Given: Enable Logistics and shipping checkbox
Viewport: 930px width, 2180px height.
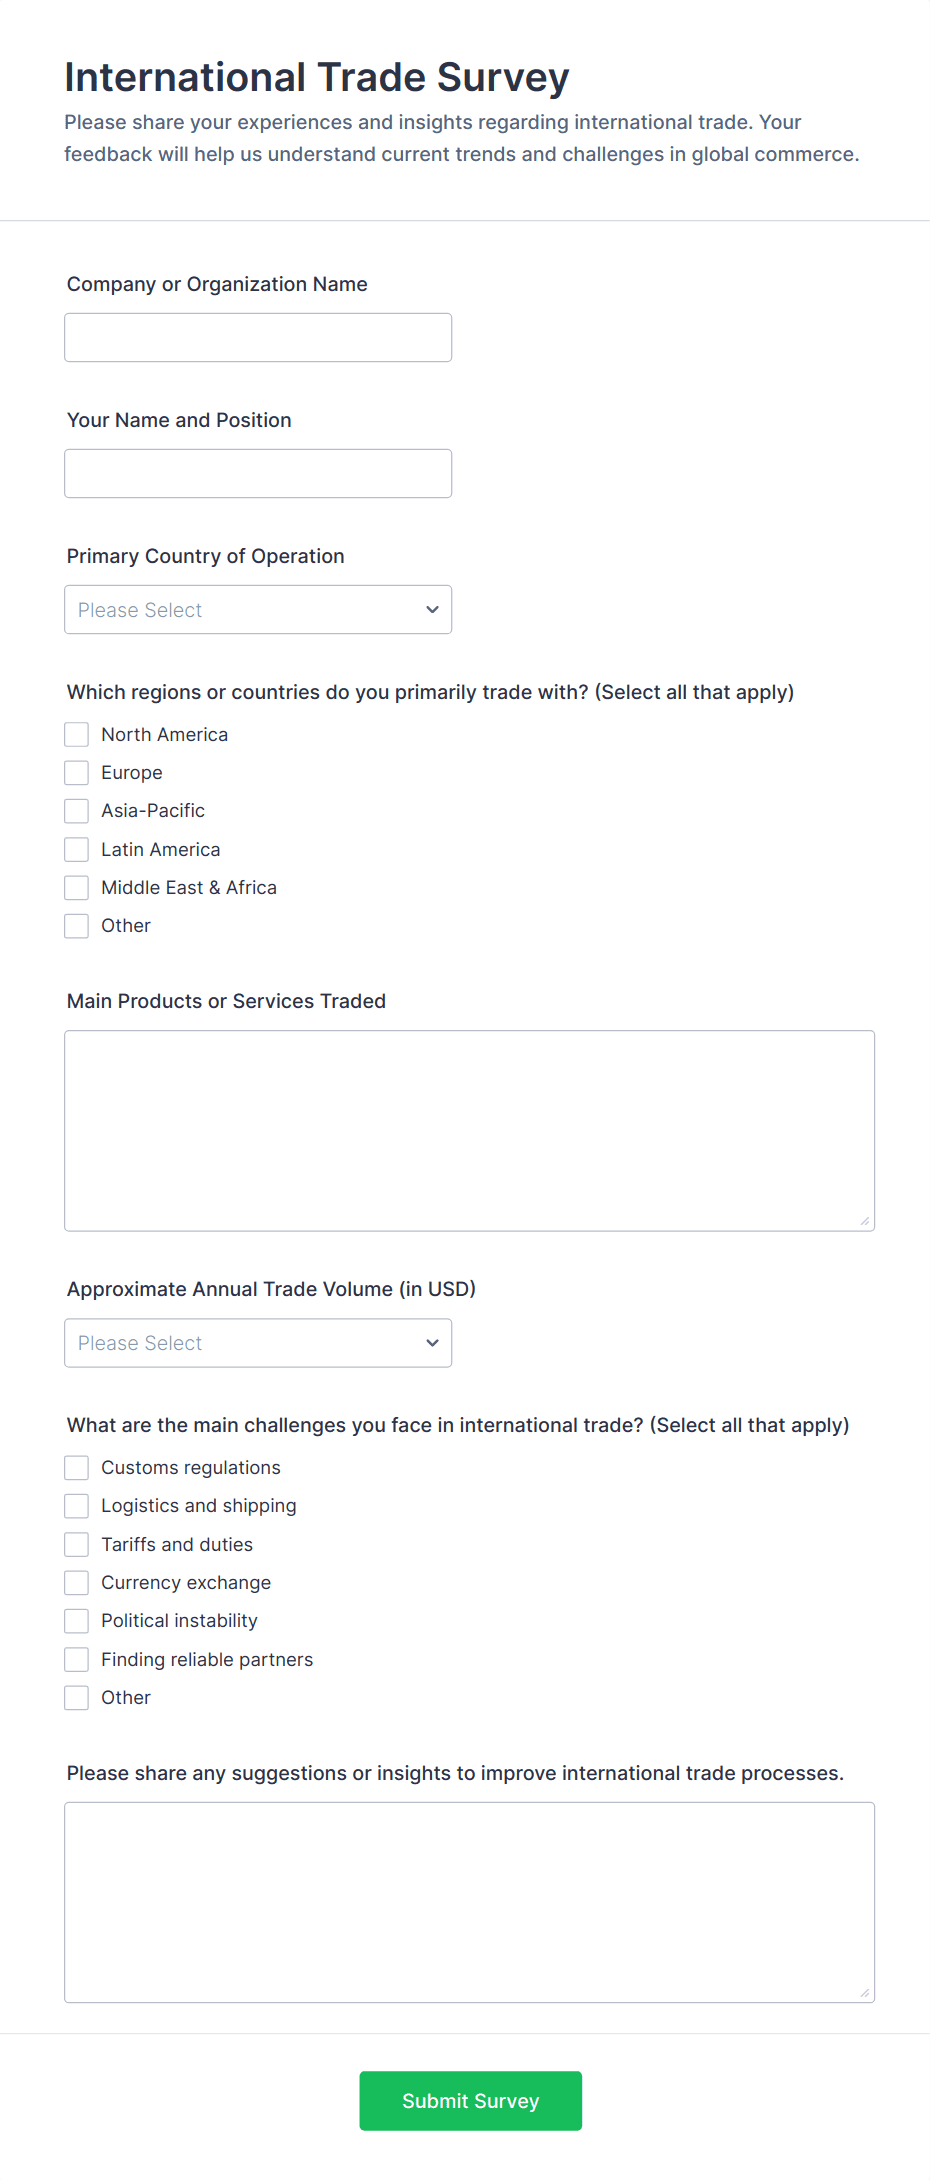Looking at the screenshot, I should pos(76,1505).
